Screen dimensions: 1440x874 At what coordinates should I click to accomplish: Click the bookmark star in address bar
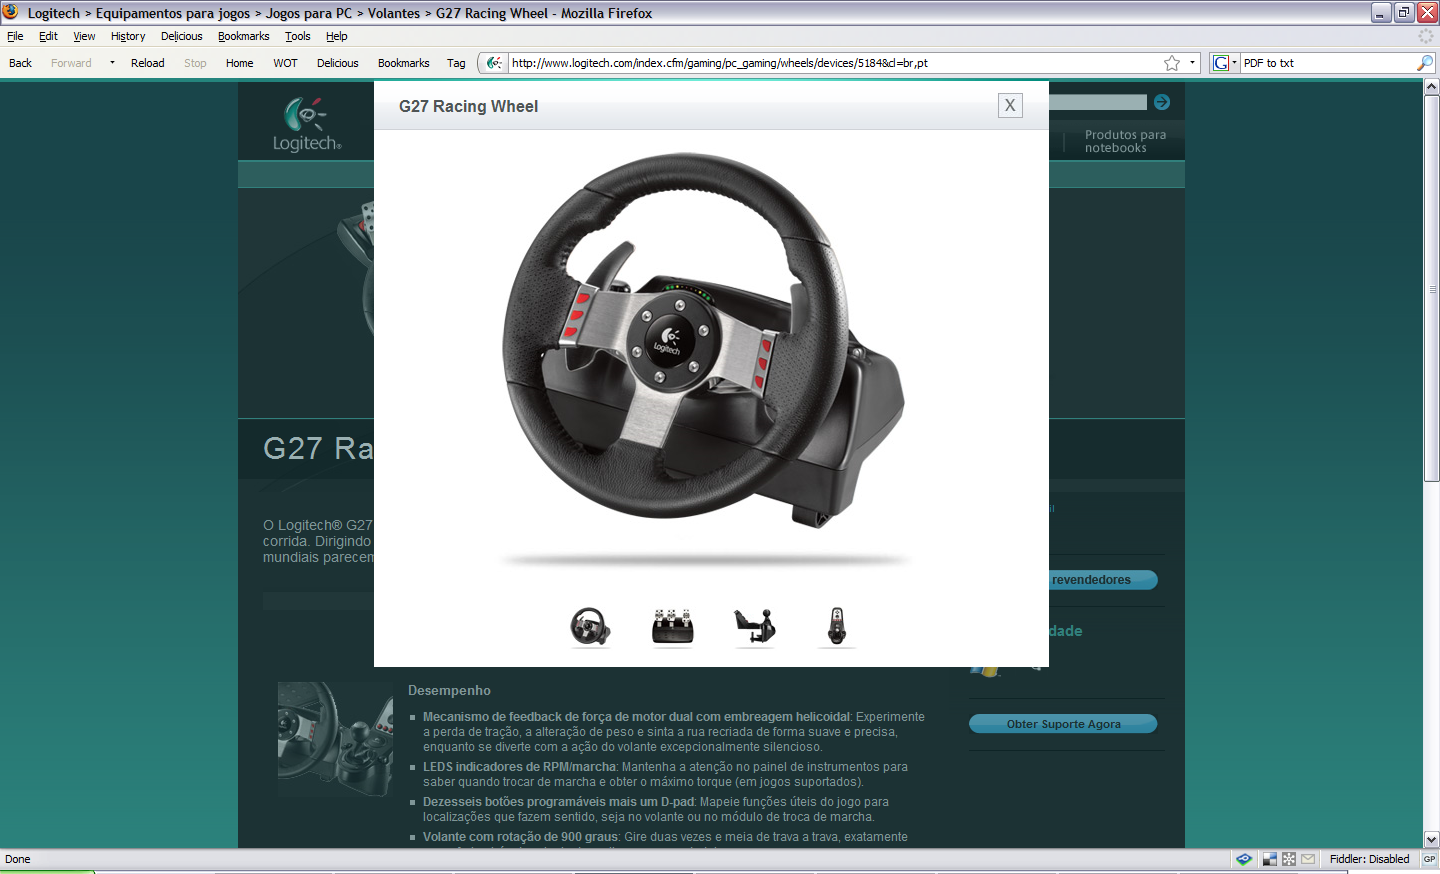[1172, 63]
